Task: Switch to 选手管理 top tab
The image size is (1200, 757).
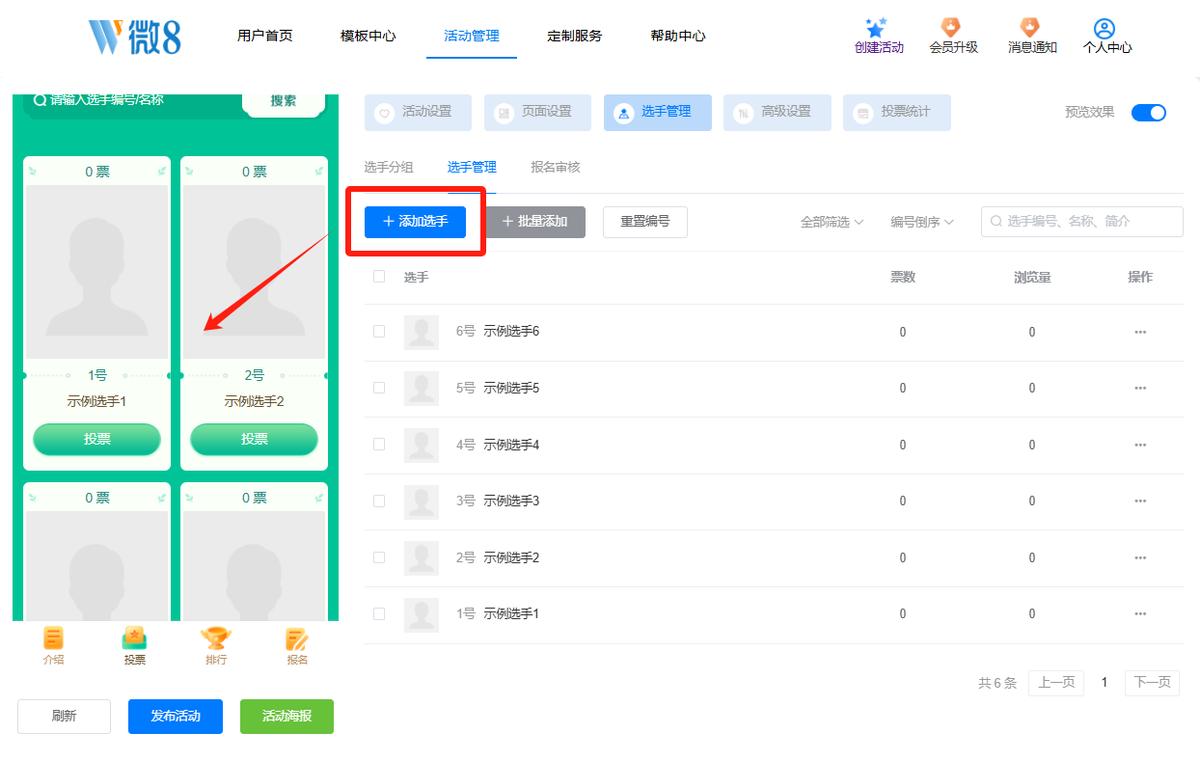Action: (657, 112)
